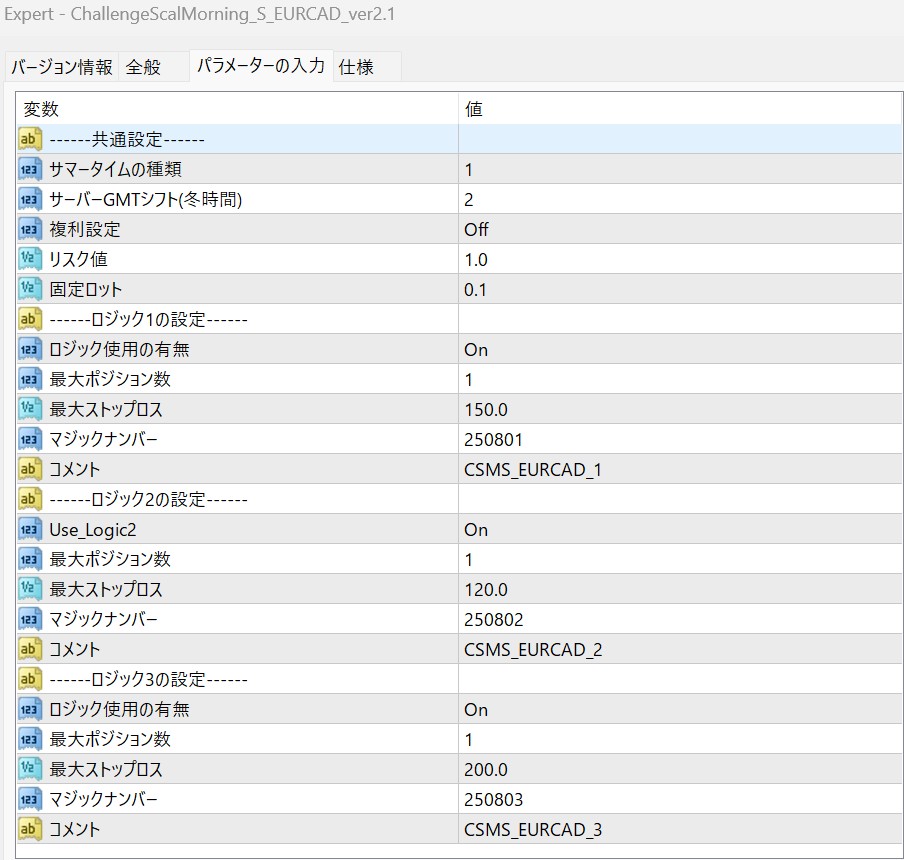Click the decimal icon beside 固定ロット
Image resolution: width=904 pixels, height=860 pixels.
[30, 289]
